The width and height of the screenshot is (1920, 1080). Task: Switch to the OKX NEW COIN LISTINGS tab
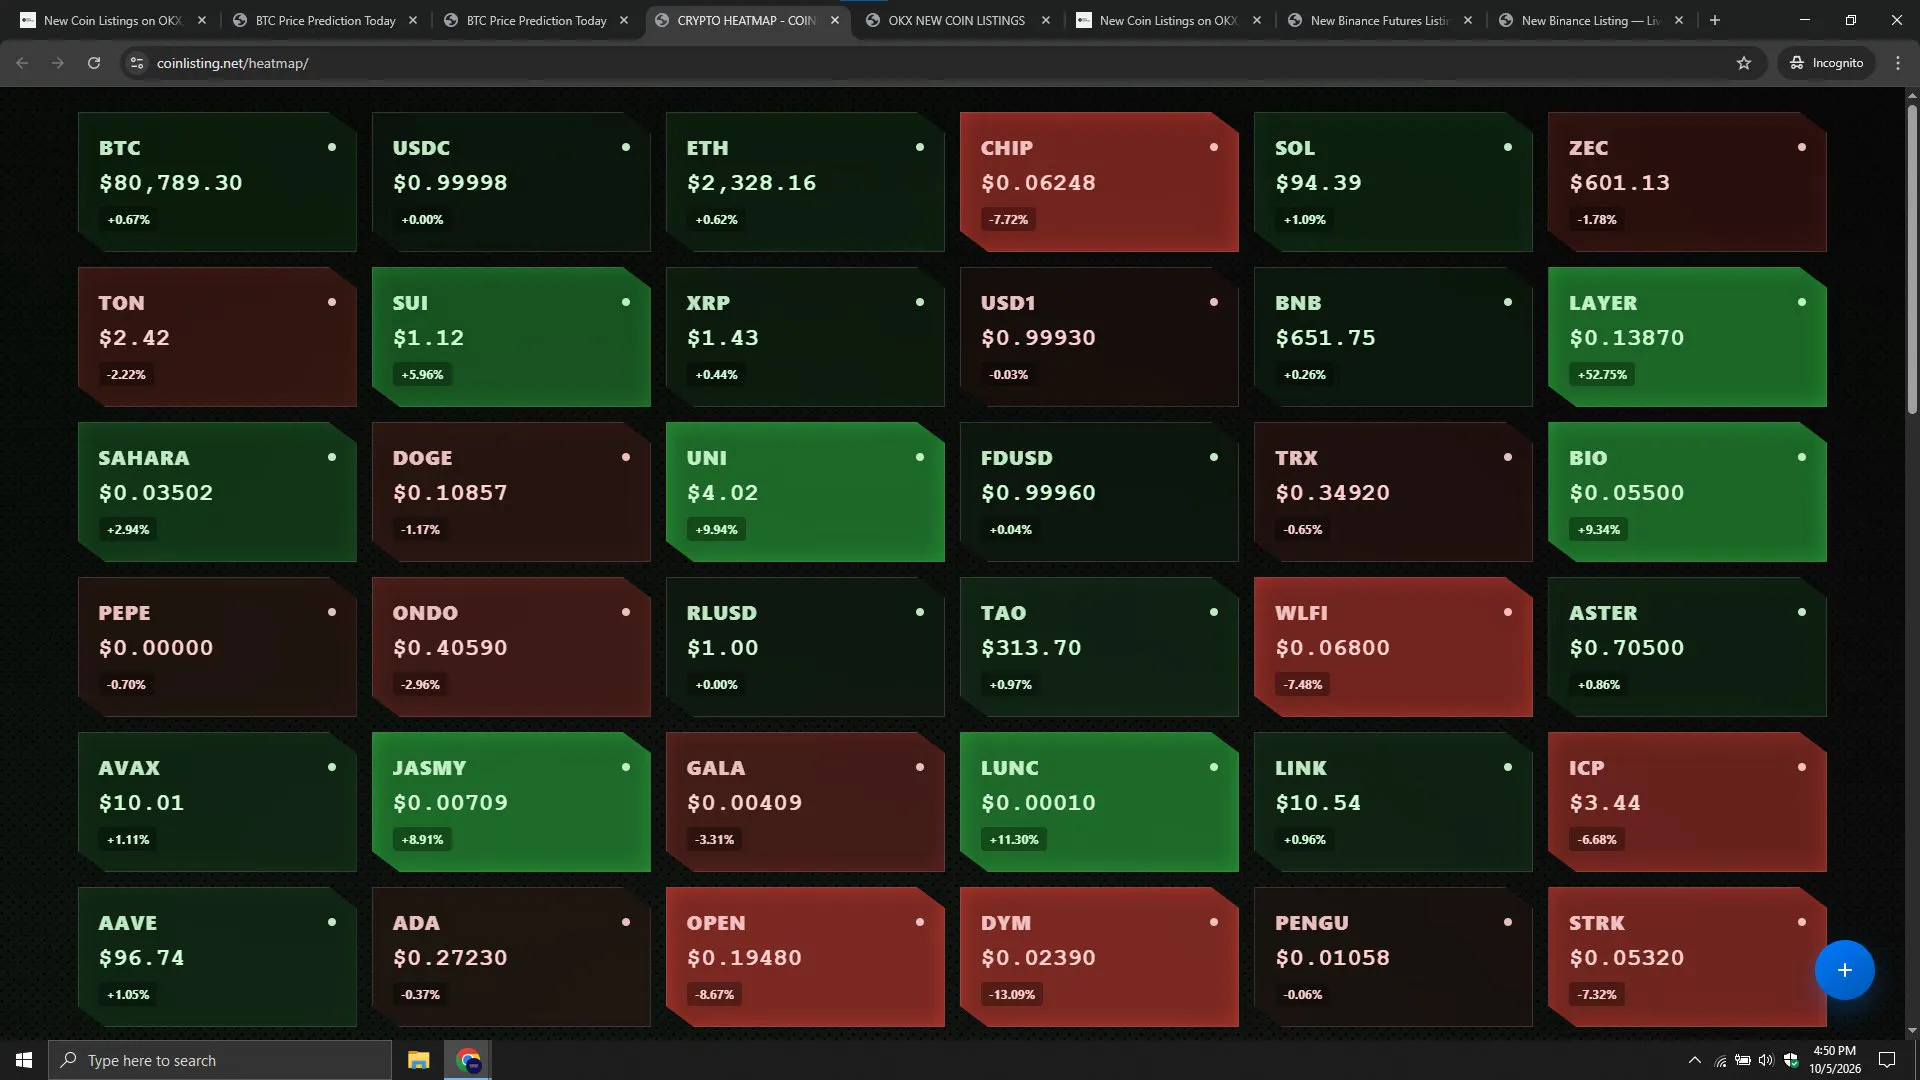(x=956, y=20)
